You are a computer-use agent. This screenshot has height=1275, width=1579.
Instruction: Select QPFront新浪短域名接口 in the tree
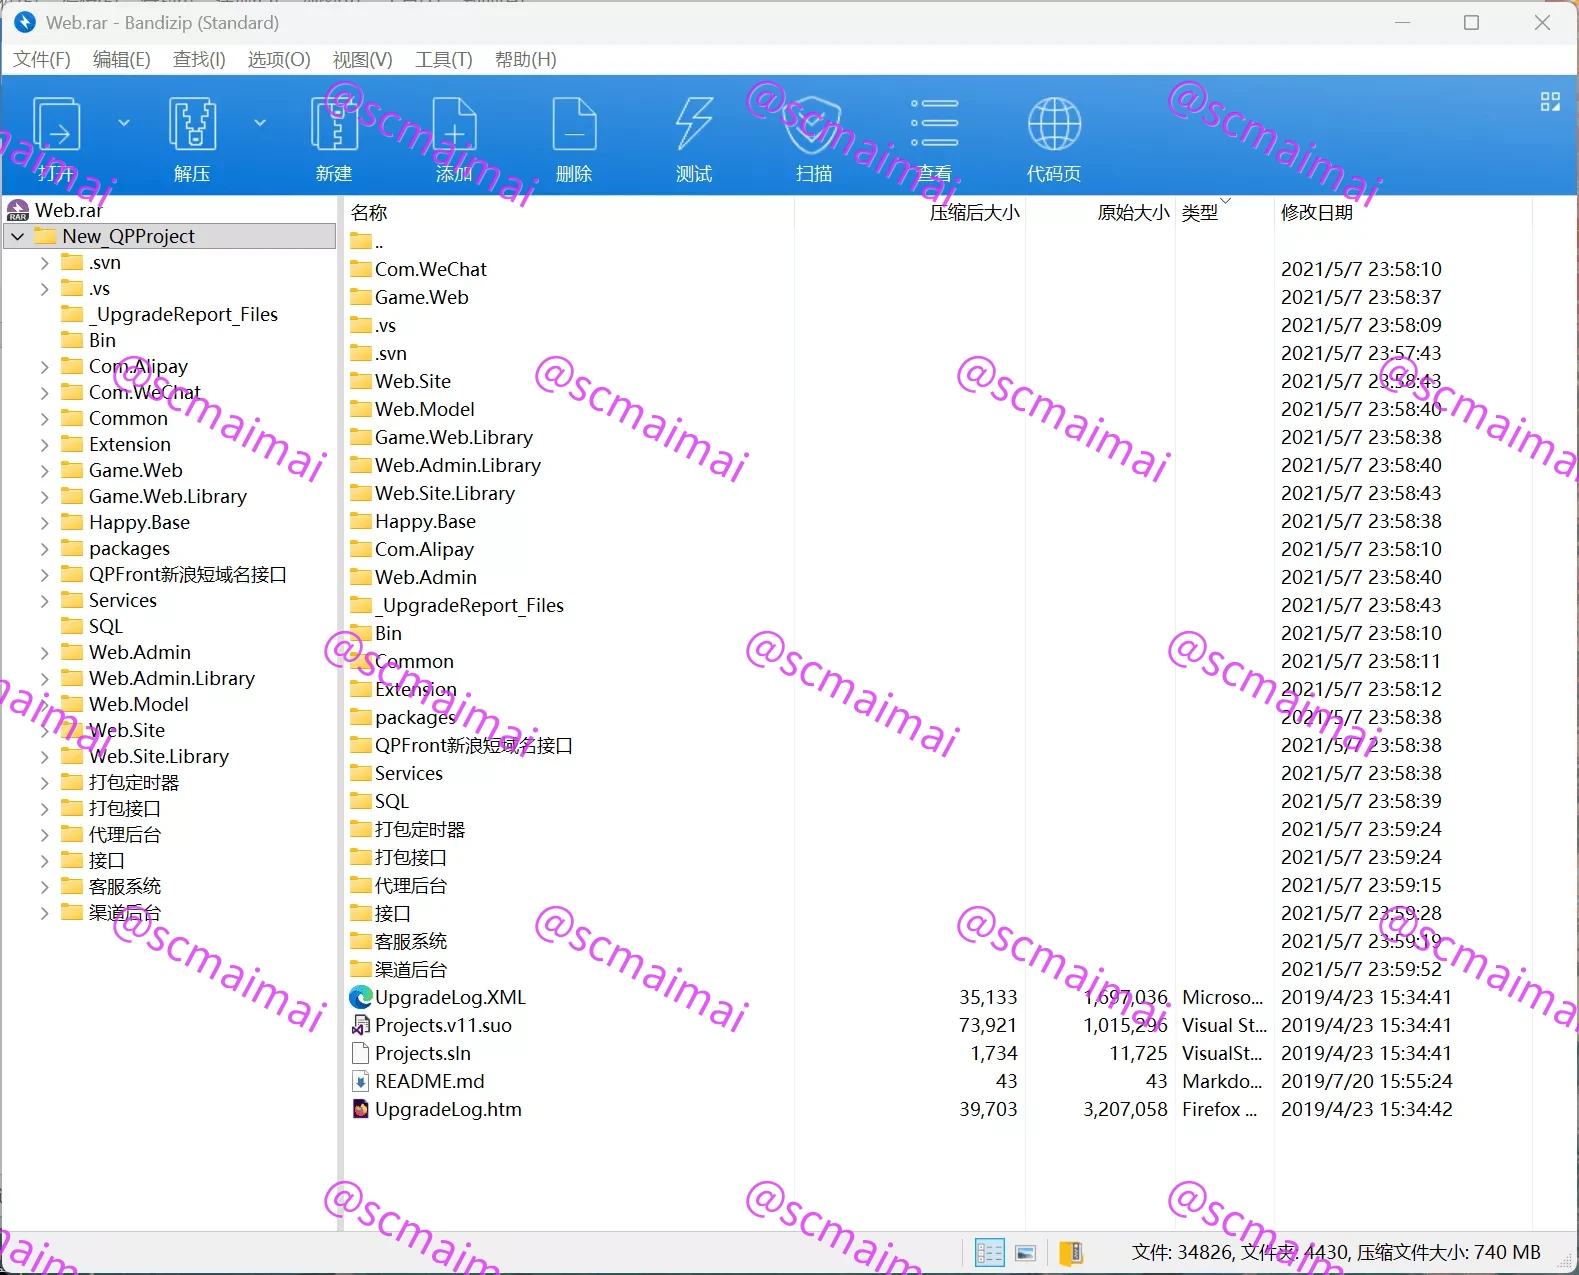pyautogui.click(x=188, y=574)
